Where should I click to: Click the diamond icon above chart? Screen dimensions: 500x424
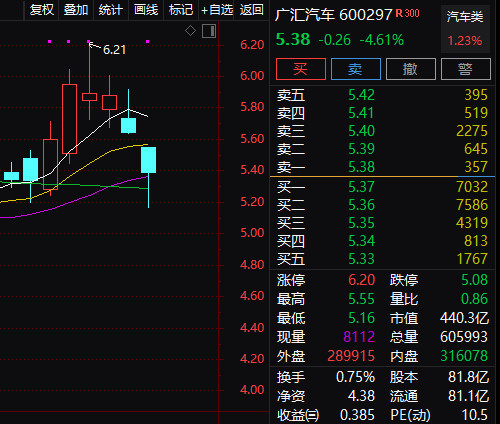[x=190, y=31]
